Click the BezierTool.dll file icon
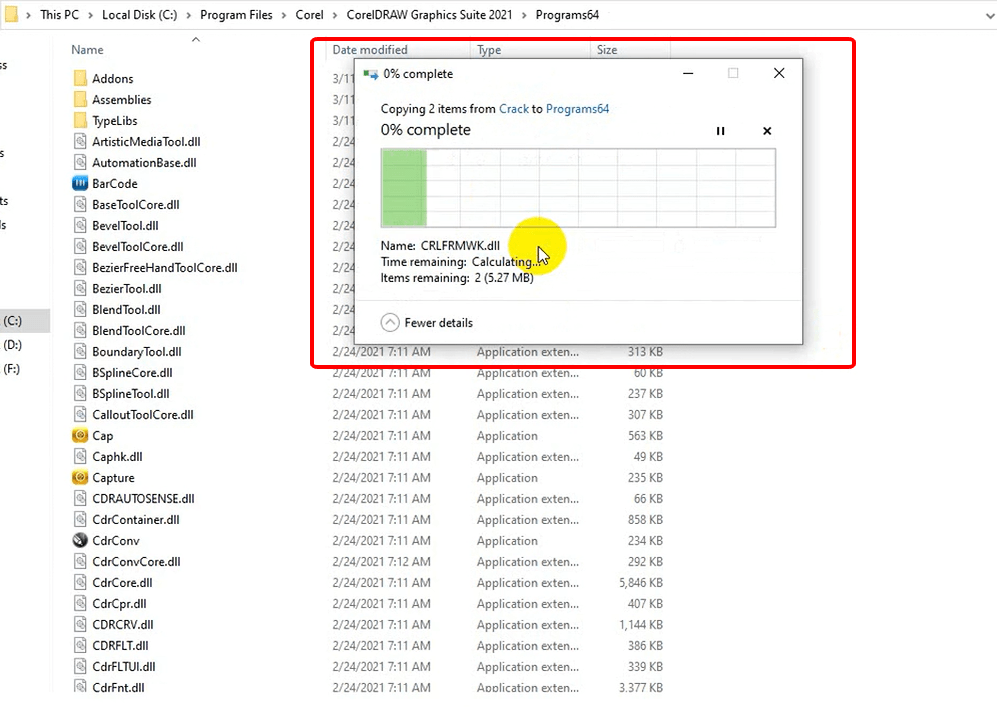The width and height of the screenshot is (997, 707). pos(80,288)
